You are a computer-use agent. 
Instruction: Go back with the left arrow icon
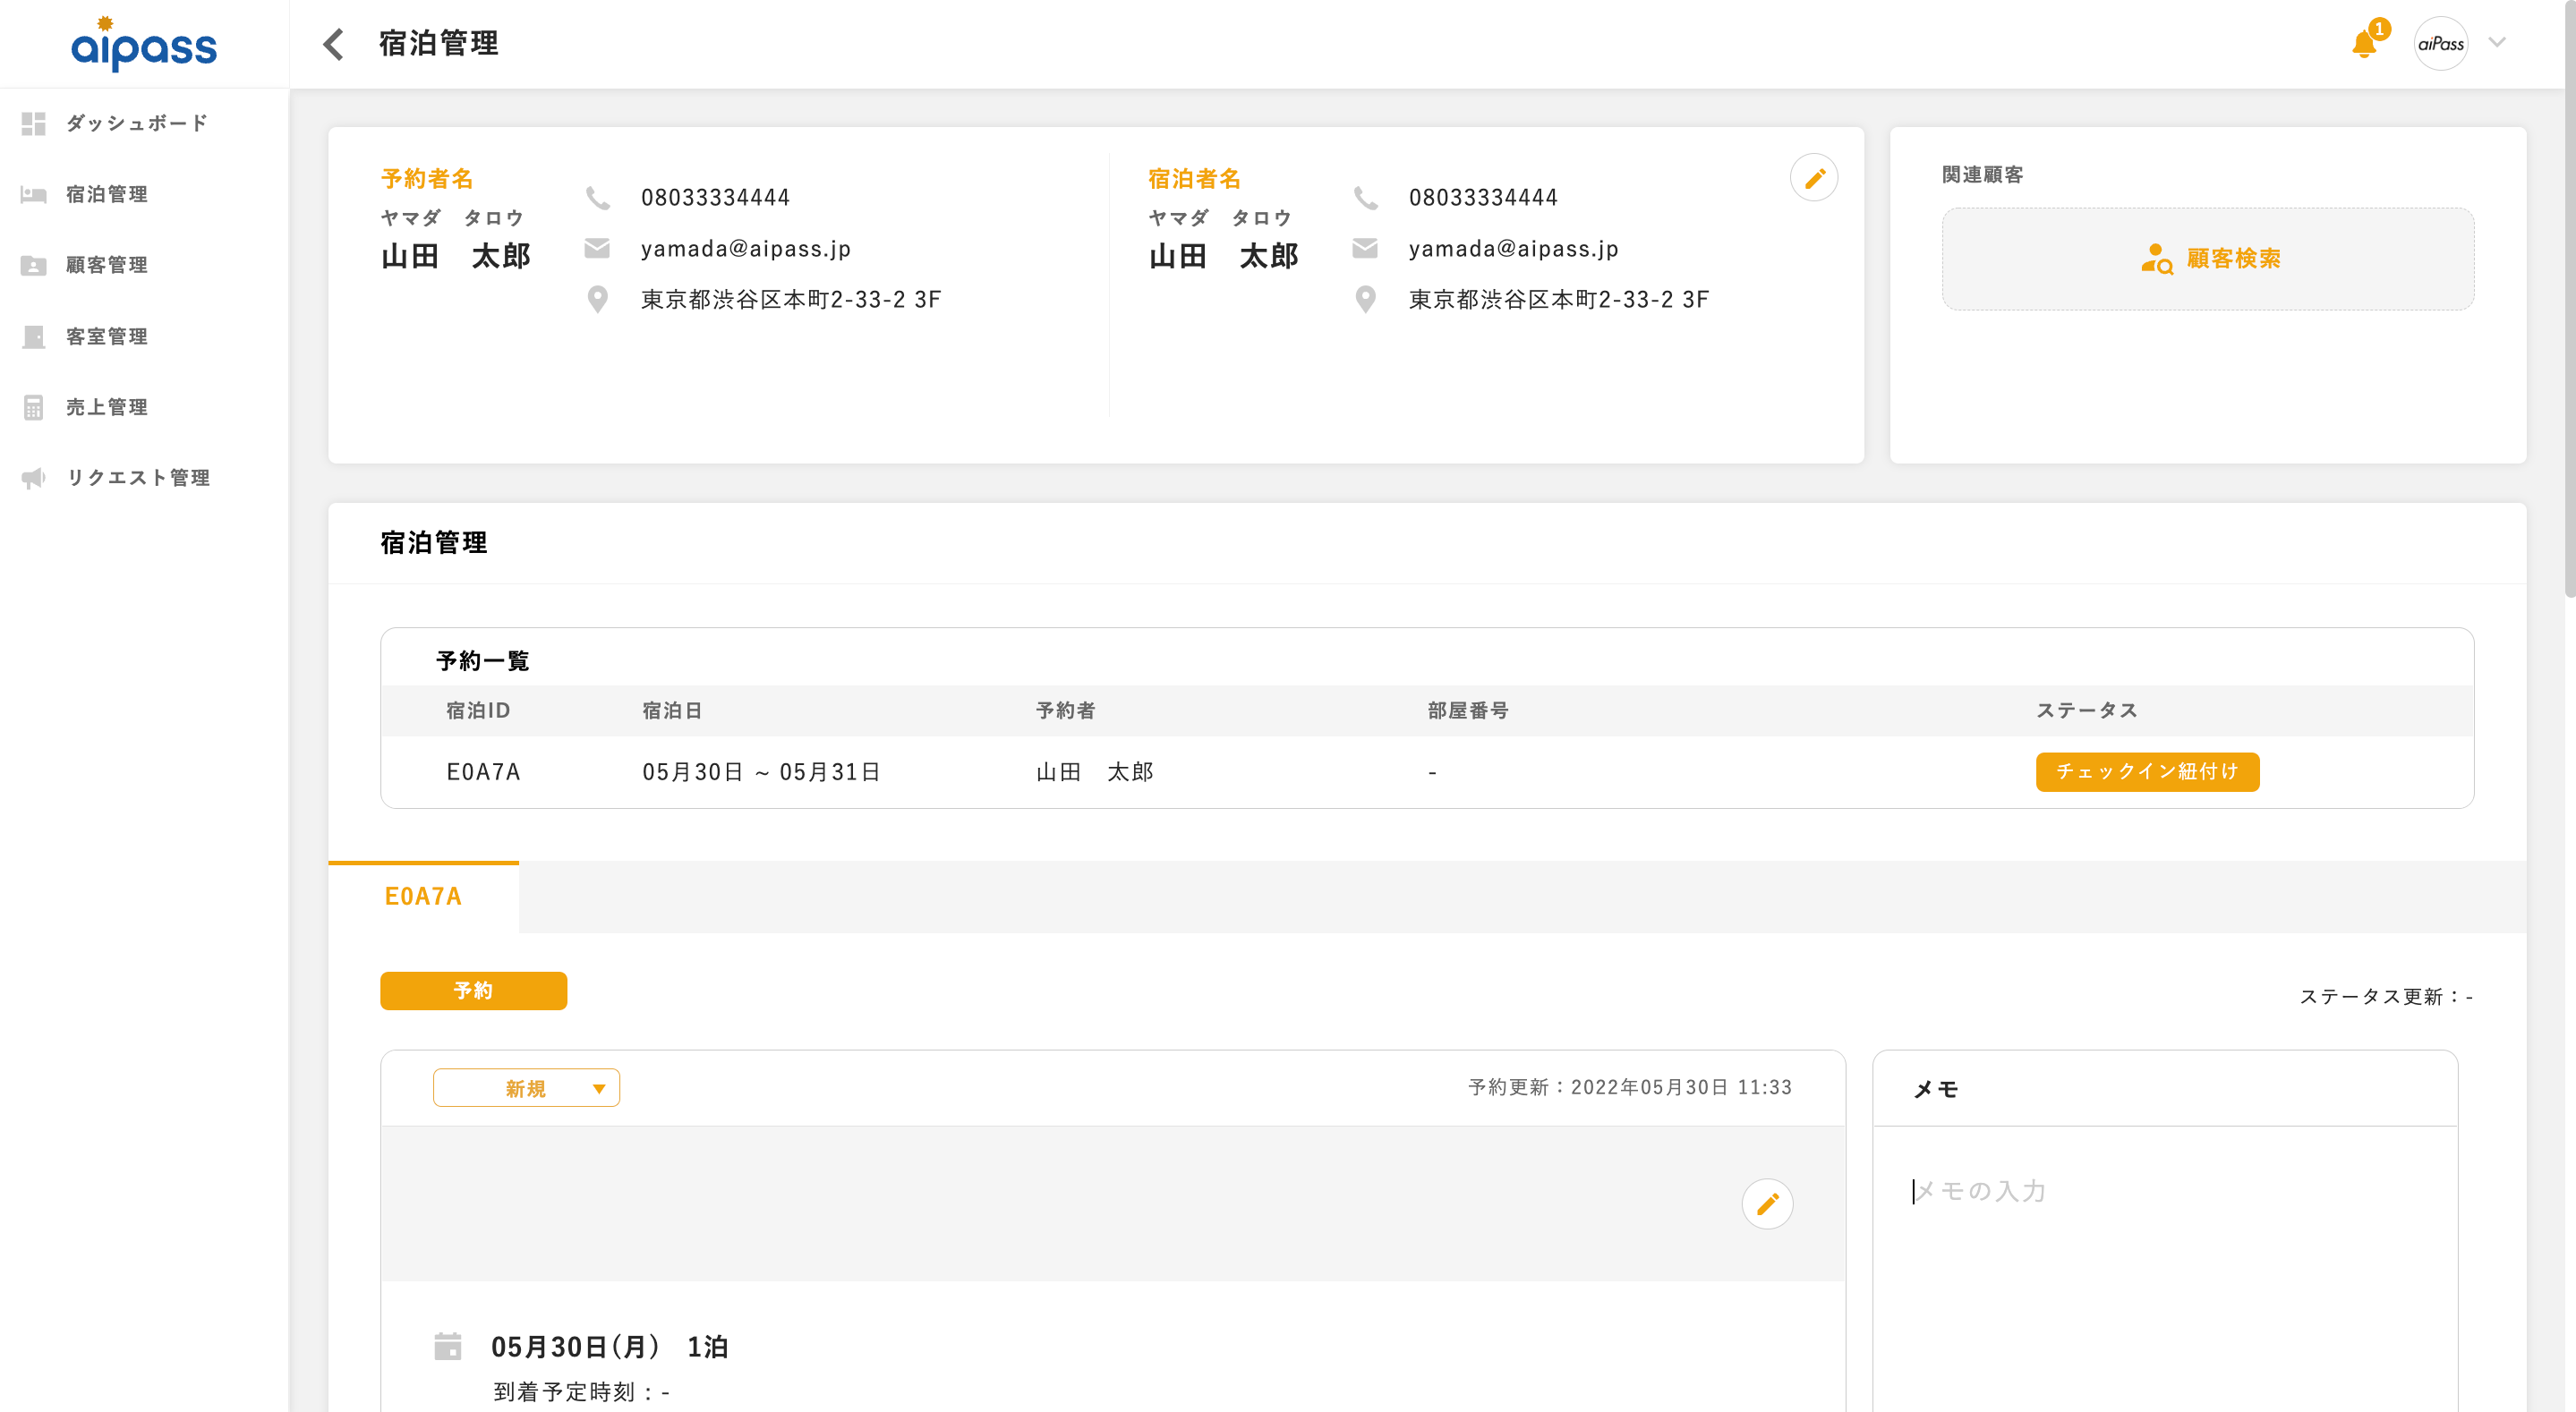334,44
